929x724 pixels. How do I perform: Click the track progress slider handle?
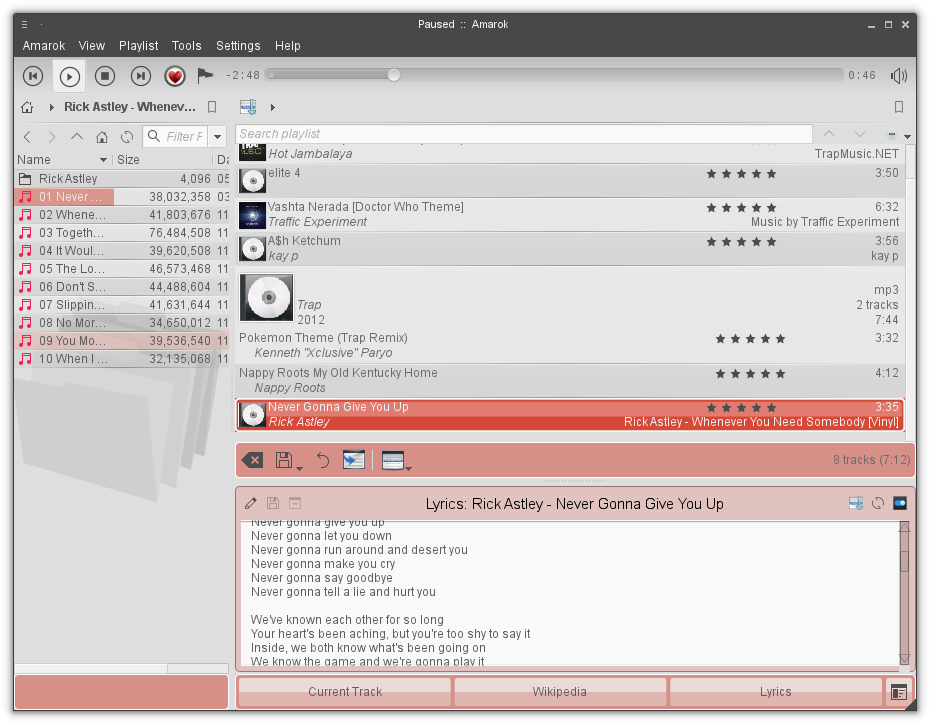(x=394, y=75)
